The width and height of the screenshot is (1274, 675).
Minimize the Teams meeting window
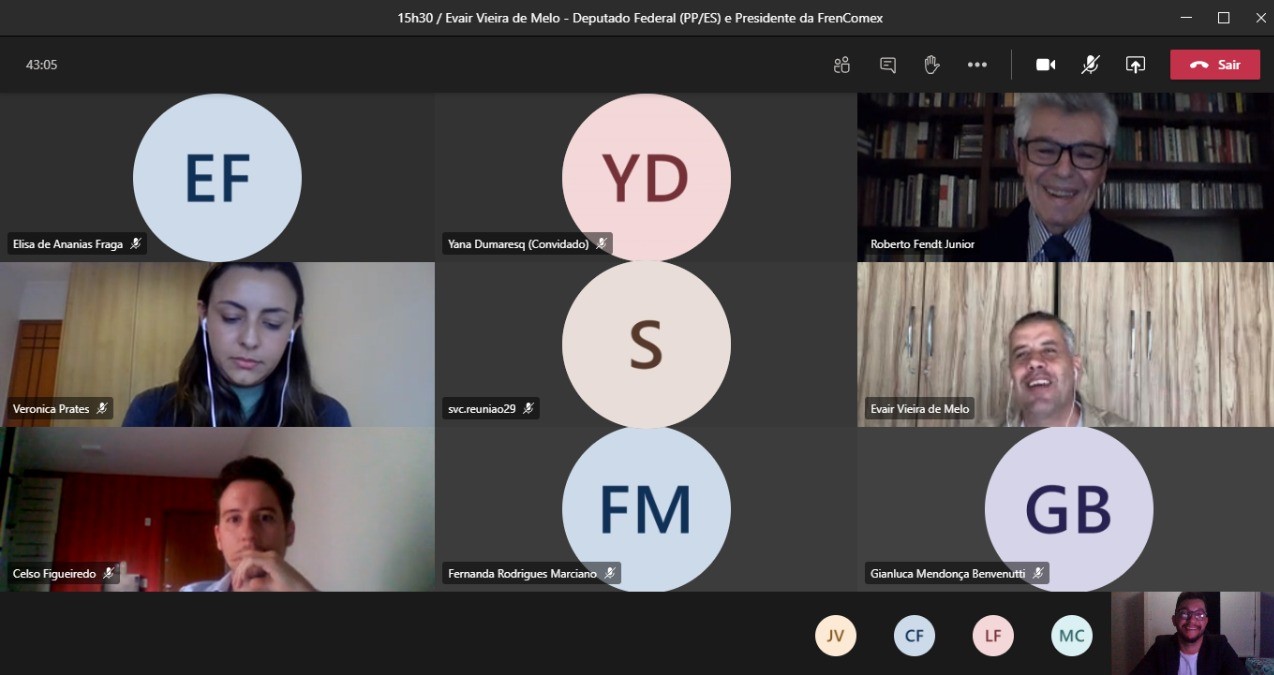coord(1186,18)
